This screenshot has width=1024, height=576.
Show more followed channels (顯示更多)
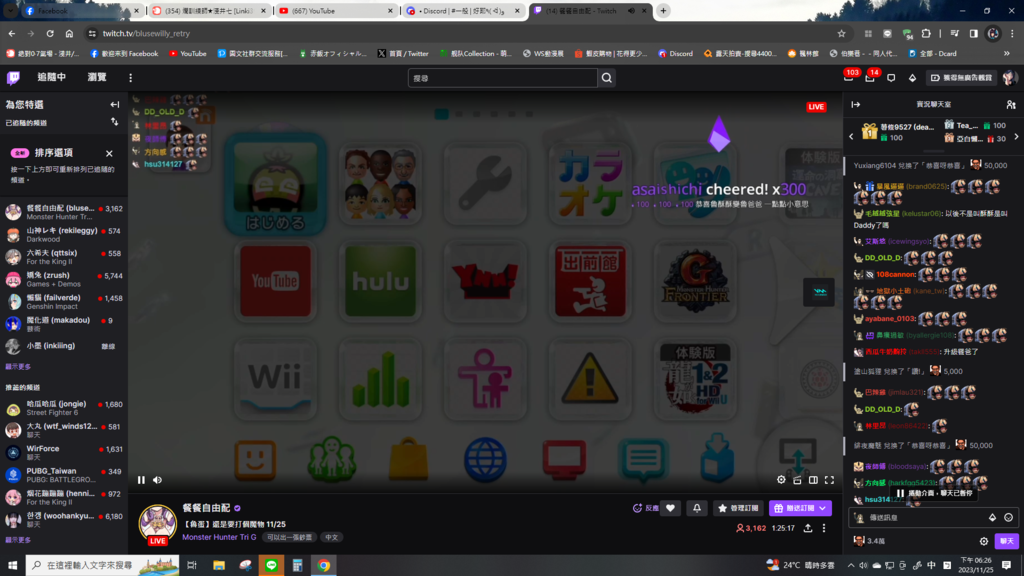tap(18, 367)
